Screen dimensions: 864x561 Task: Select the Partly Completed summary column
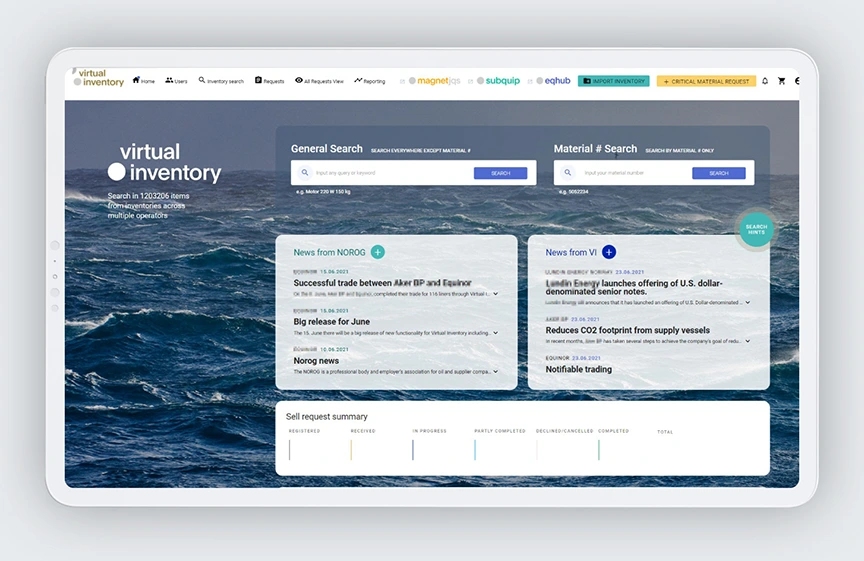pyautogui.click(x=500, y=445)
